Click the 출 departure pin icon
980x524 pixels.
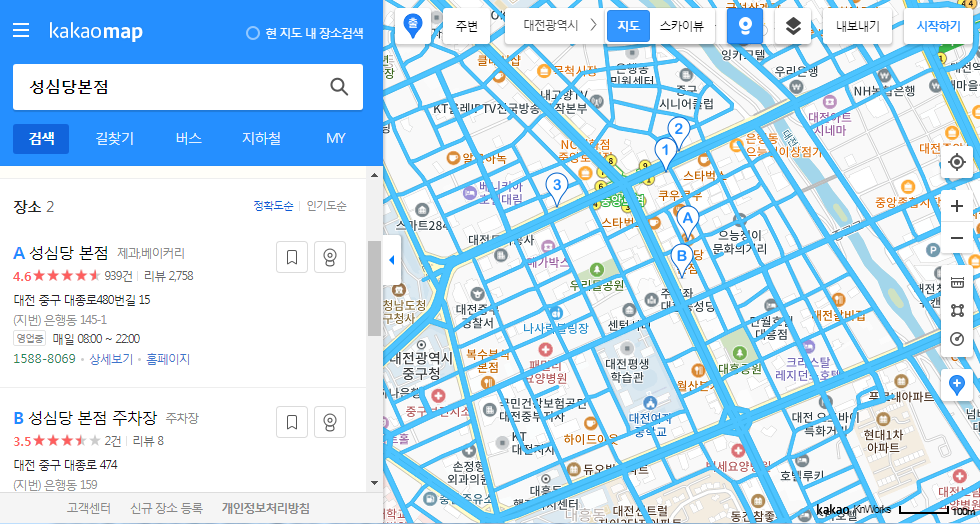coord(412,26)
